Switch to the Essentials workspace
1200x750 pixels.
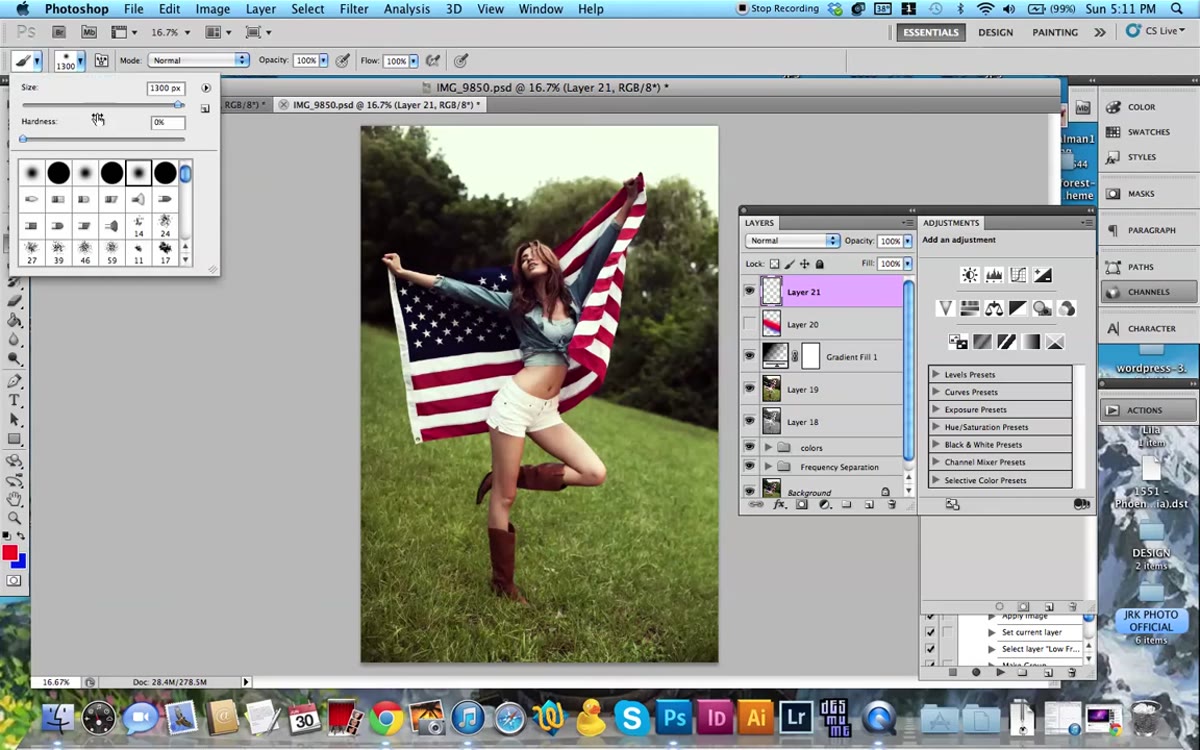[931, 32]
